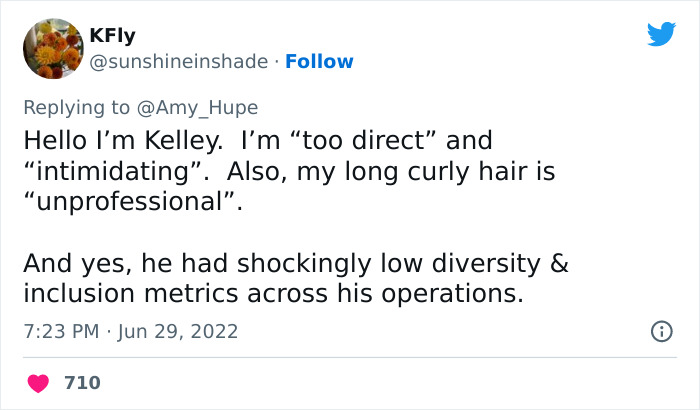The height and width of the screenshot is (410, 700).
Task: Open the Twitter info circle icon
Action: (661, 331)
